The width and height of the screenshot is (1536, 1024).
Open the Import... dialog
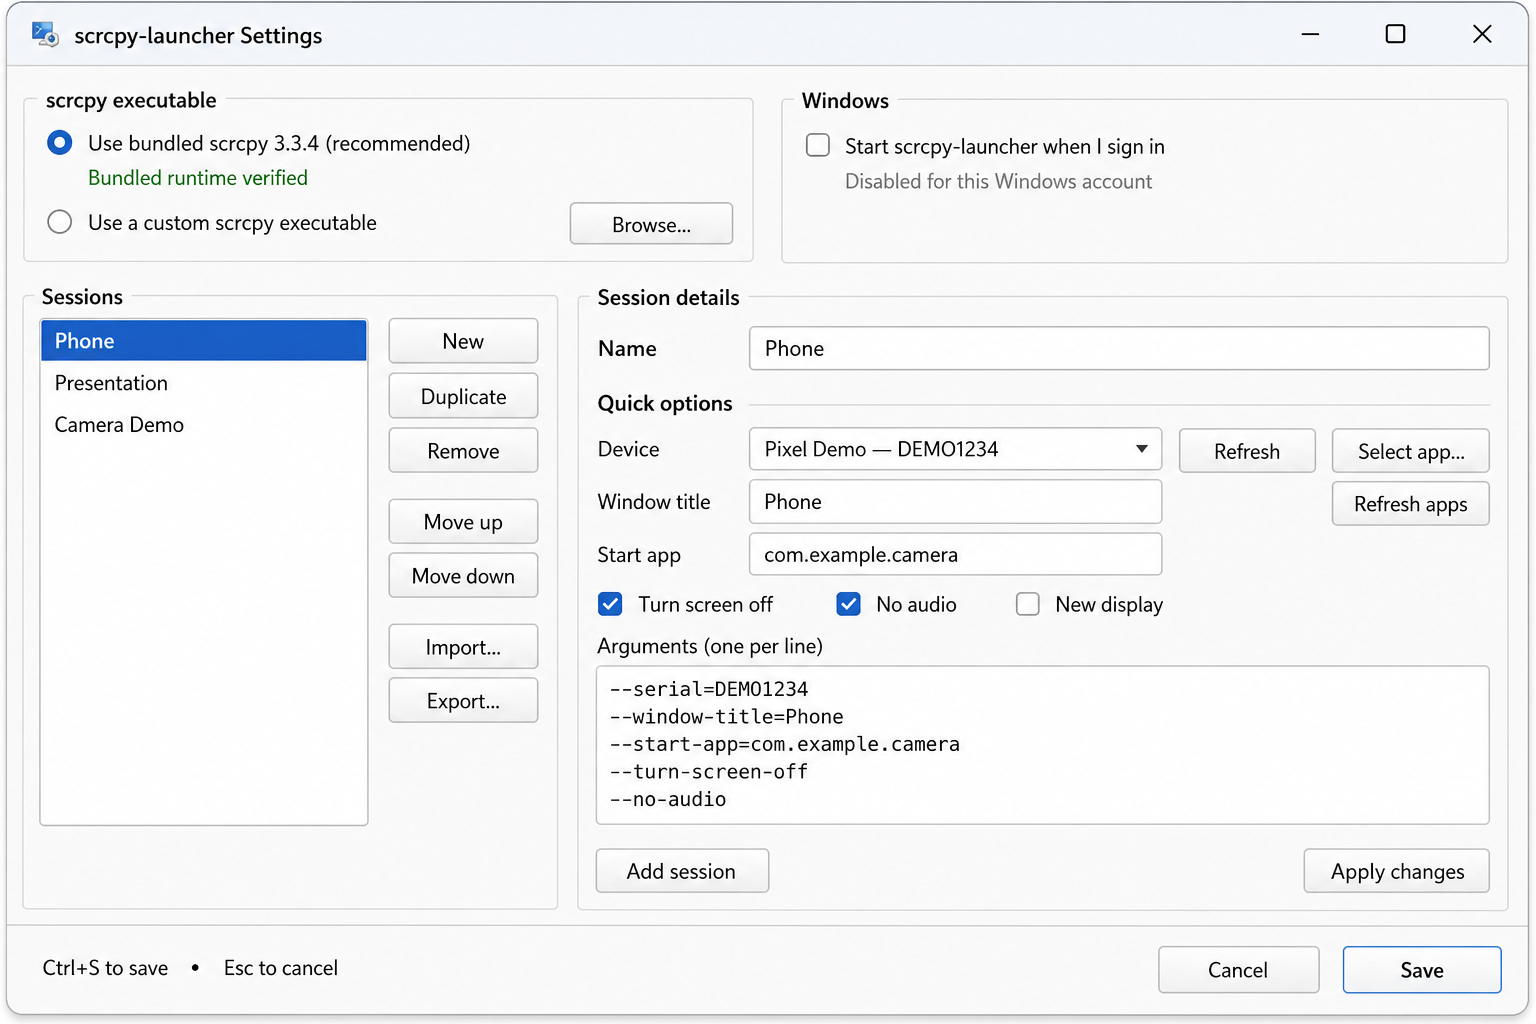[463, 647]
